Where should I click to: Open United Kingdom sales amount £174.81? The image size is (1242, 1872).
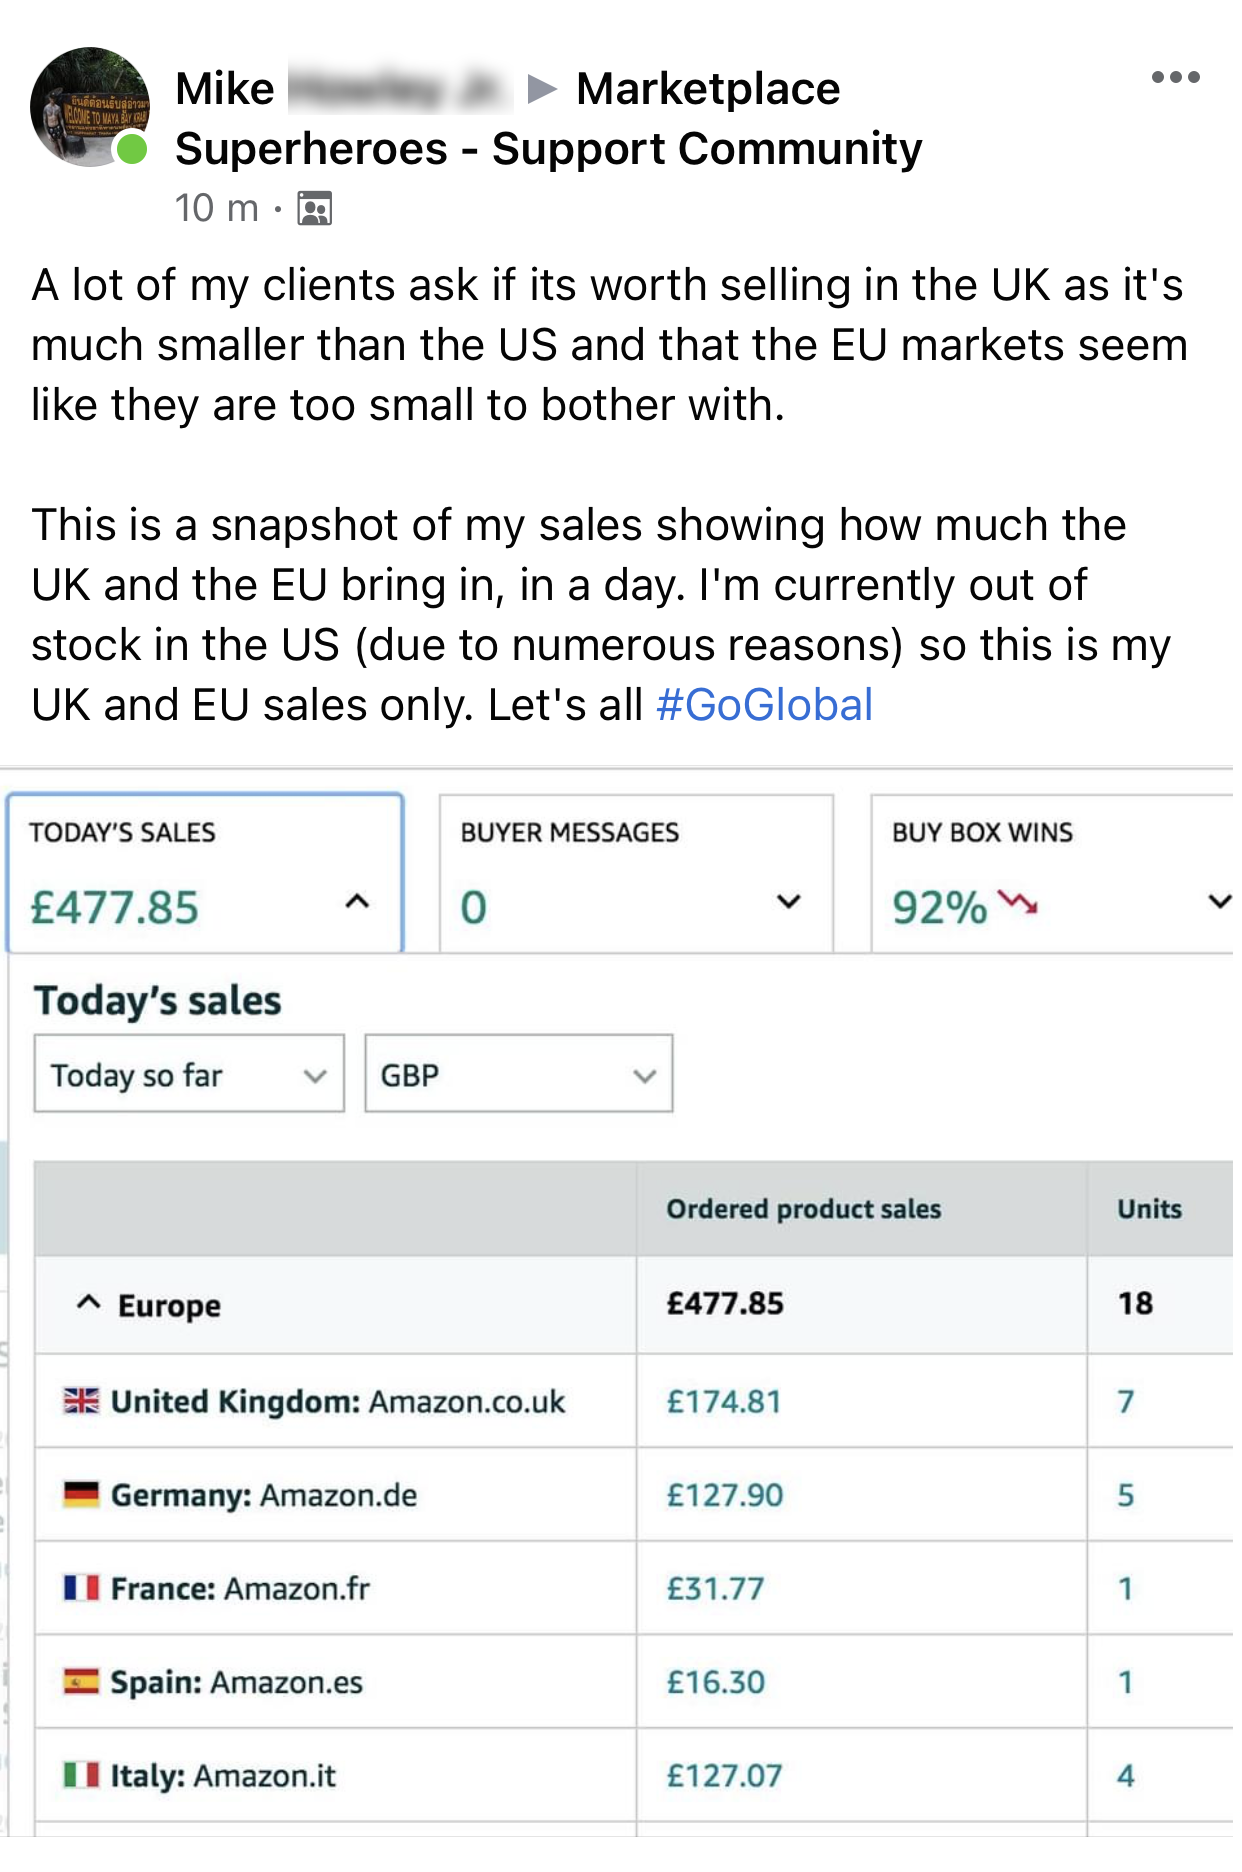[x=724, y=1402]
